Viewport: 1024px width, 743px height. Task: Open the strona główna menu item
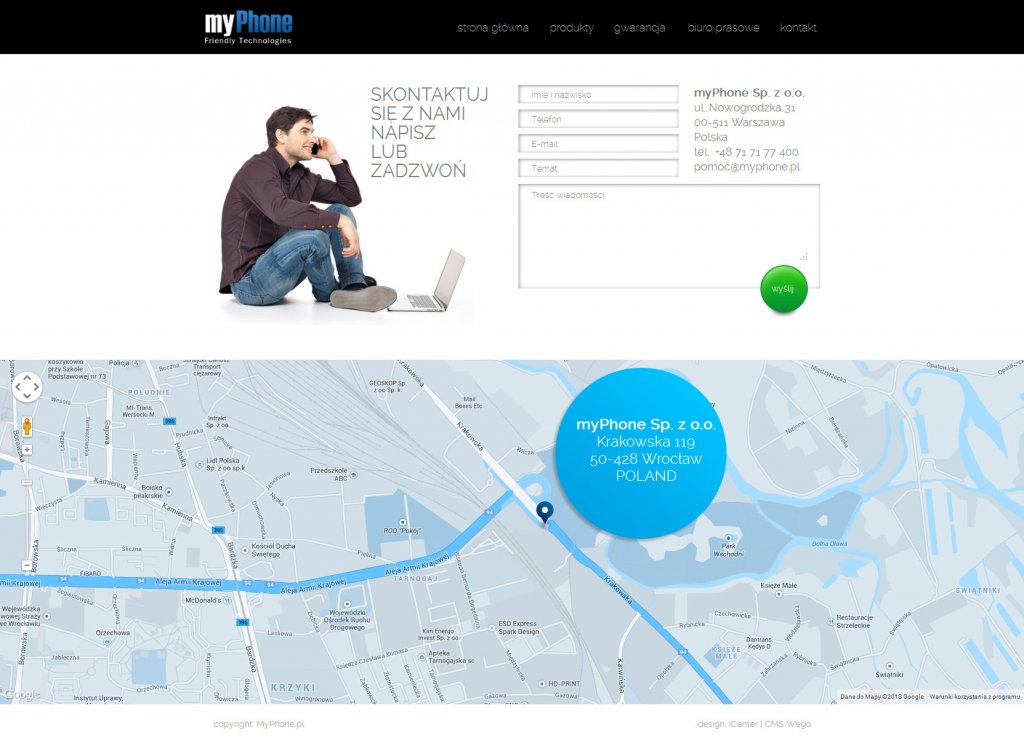coord(493,27)
